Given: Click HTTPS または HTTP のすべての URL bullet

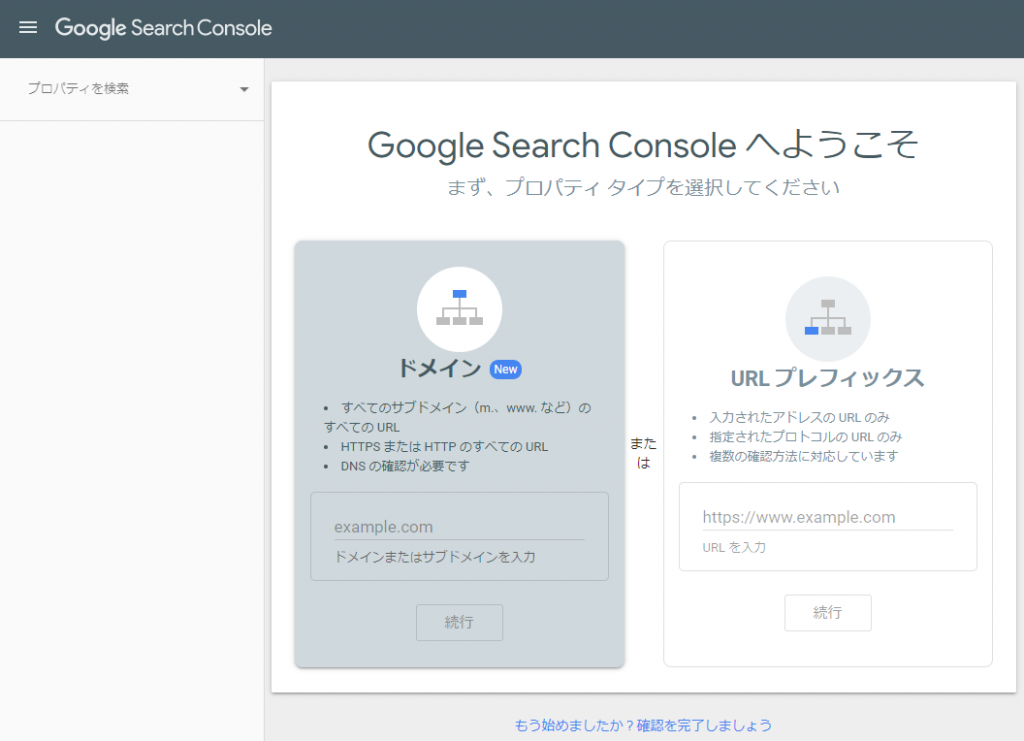Looking at the screenshot, I should [x=444, y=447].
